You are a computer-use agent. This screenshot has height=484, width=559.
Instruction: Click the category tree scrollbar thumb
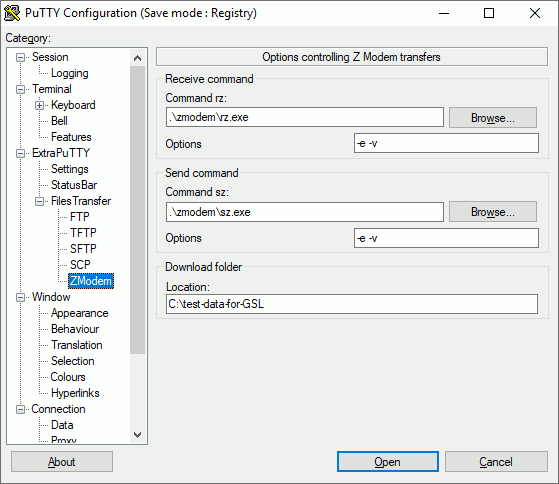pyautogui.click(x=138, y=210)
